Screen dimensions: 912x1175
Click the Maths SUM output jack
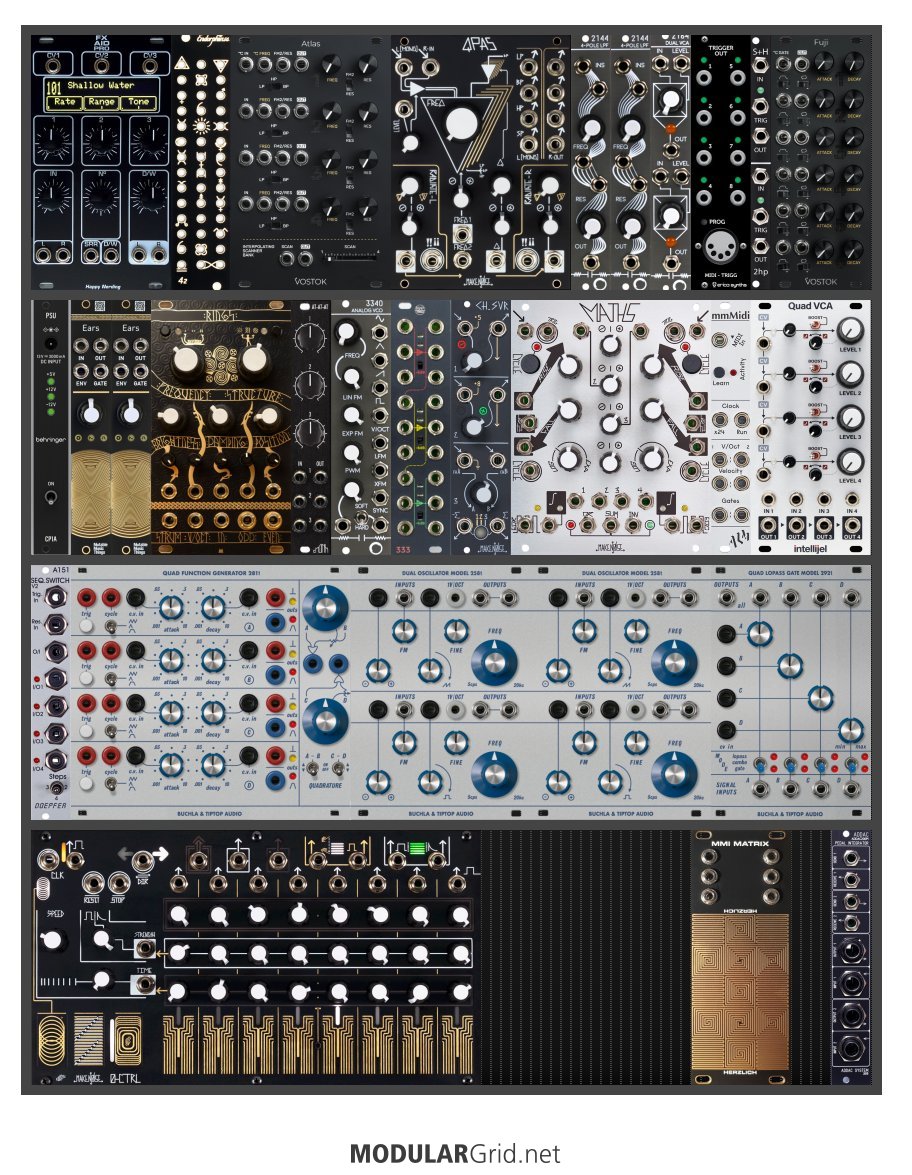(611, 526)
